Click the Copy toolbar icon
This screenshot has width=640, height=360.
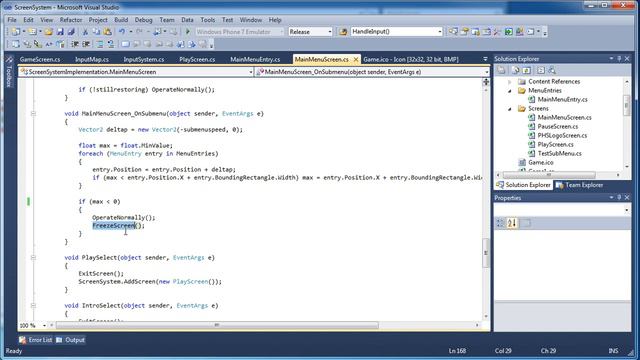[96, 31]
